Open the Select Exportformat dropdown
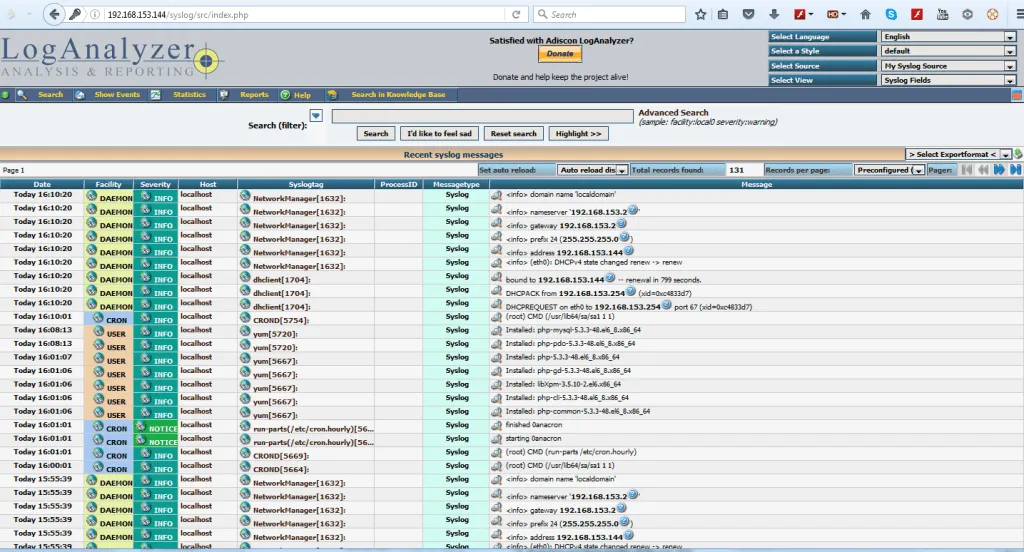 point(958,154)
